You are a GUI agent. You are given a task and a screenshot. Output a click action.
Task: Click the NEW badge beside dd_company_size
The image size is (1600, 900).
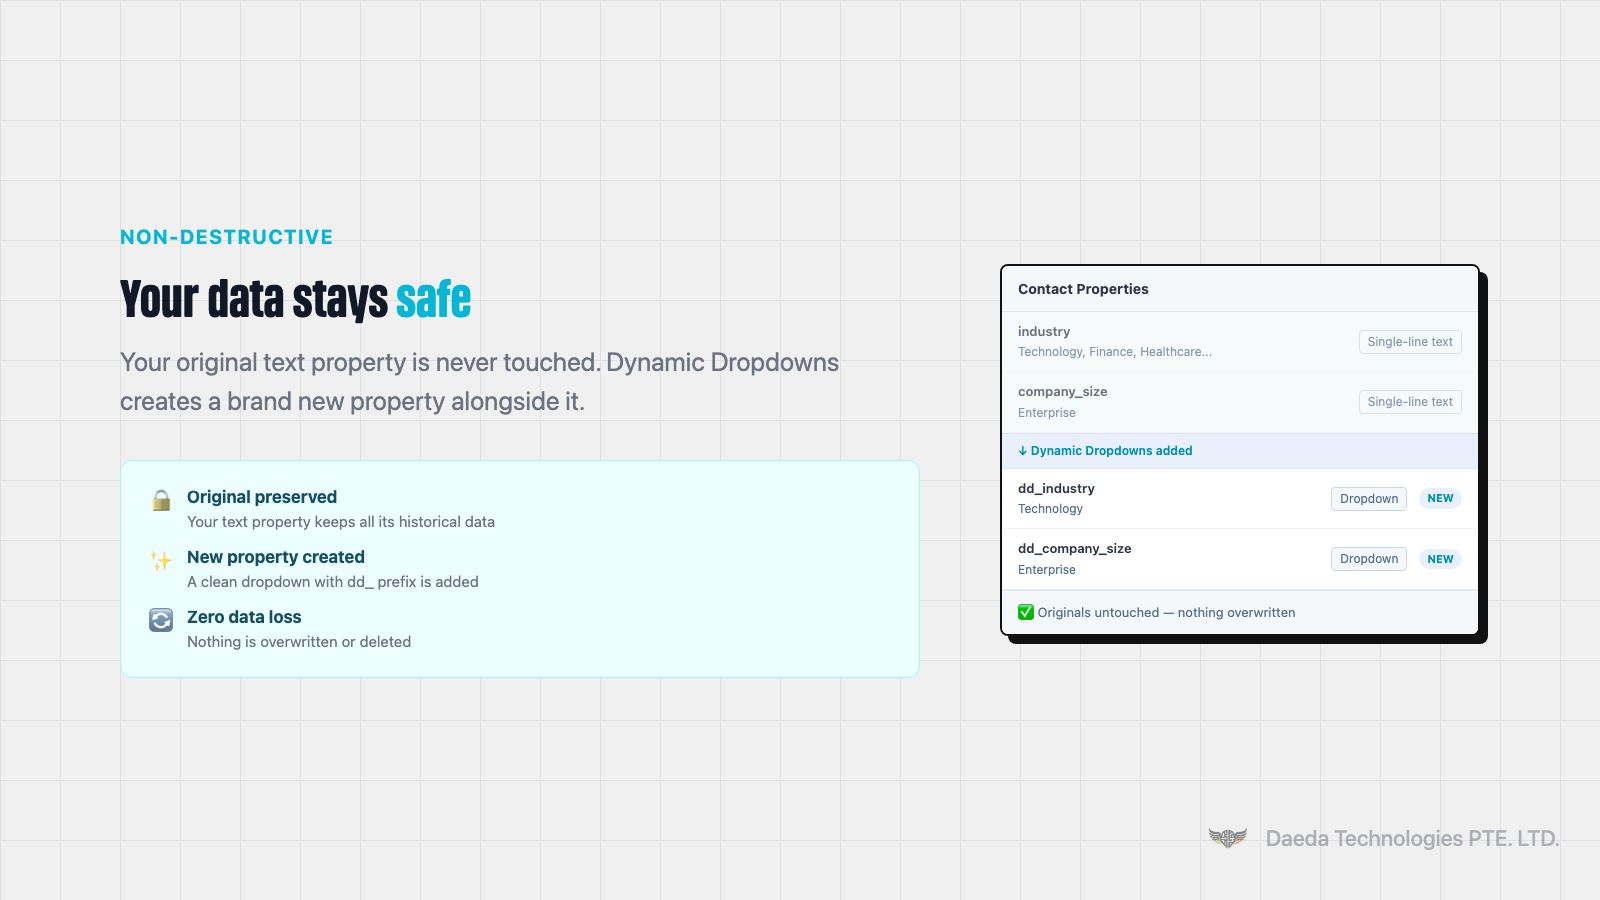point(1440,558)
